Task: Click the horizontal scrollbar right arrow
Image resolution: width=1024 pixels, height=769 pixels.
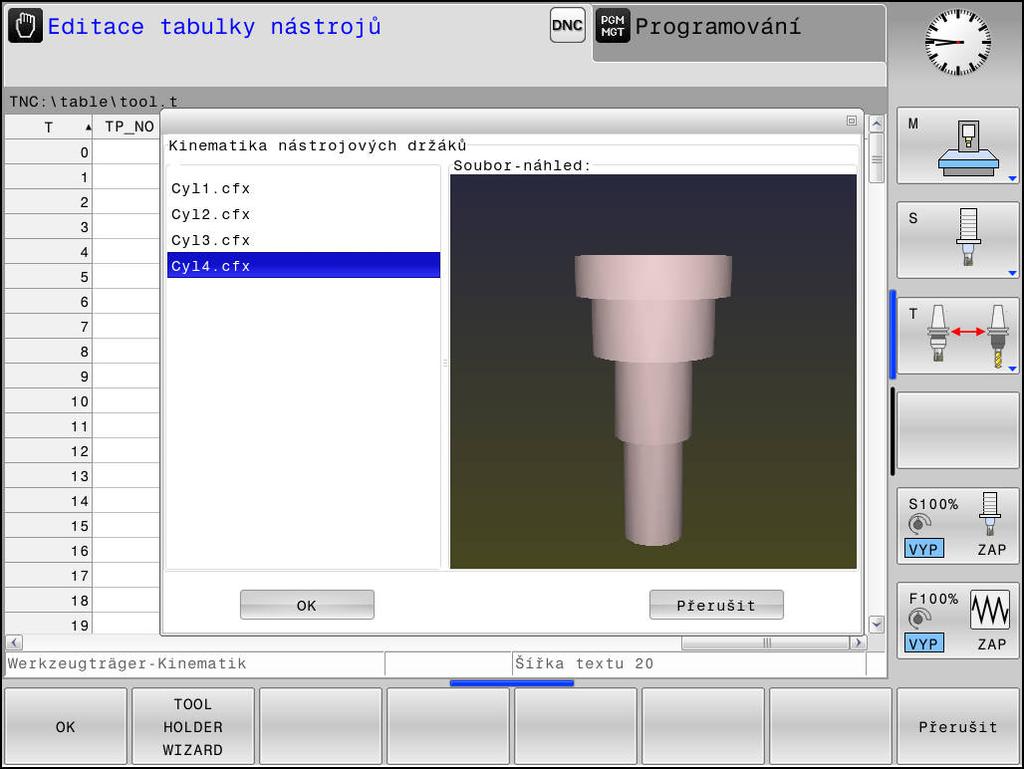Action: click(858, 642)
